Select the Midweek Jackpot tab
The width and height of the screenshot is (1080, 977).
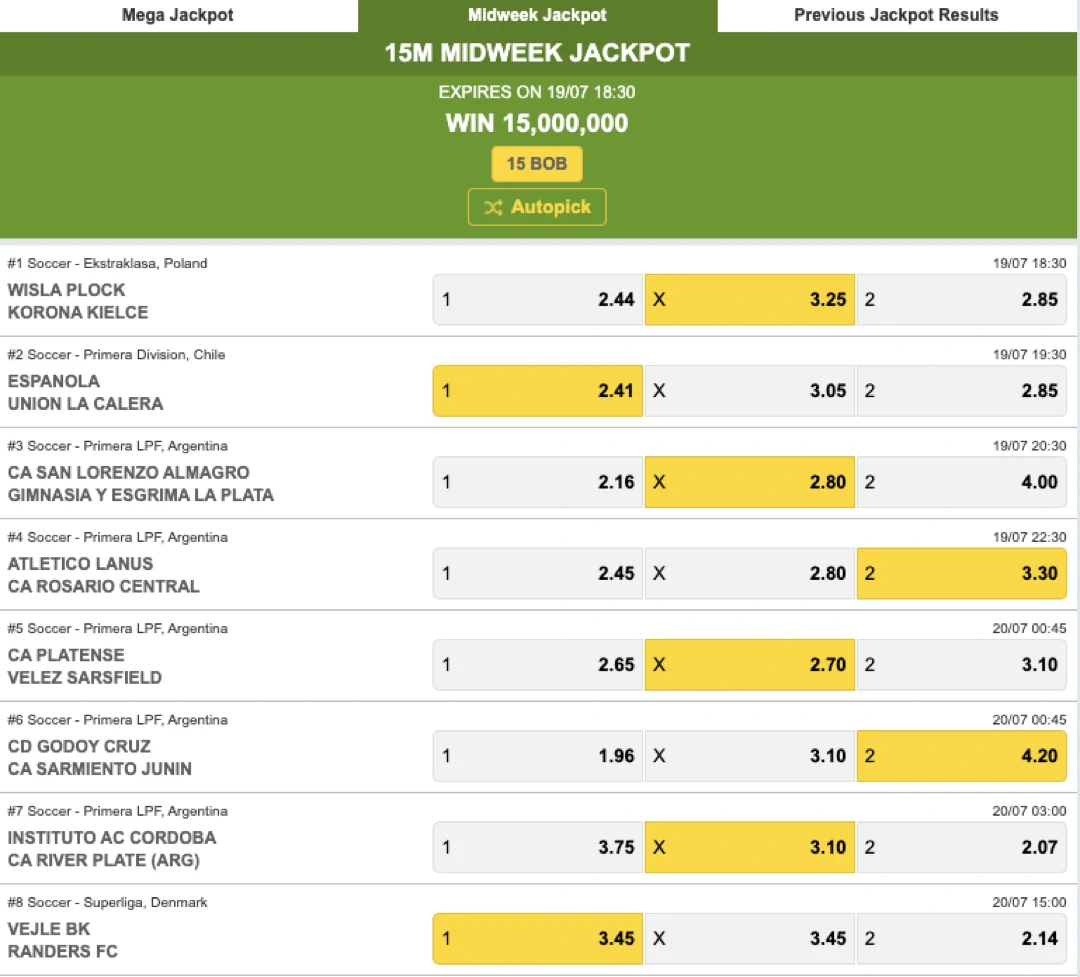(x=537, y=15)
